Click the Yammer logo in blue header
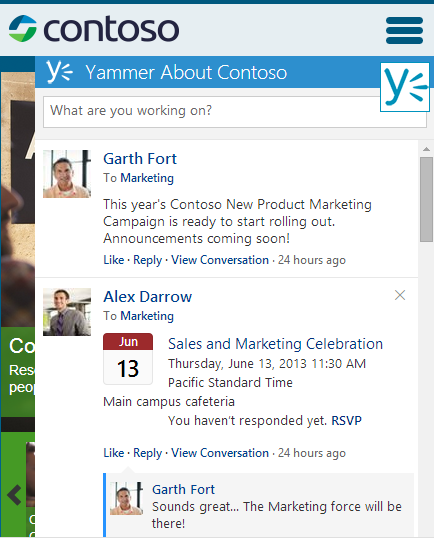434x538 pixels. pos(60,72)
